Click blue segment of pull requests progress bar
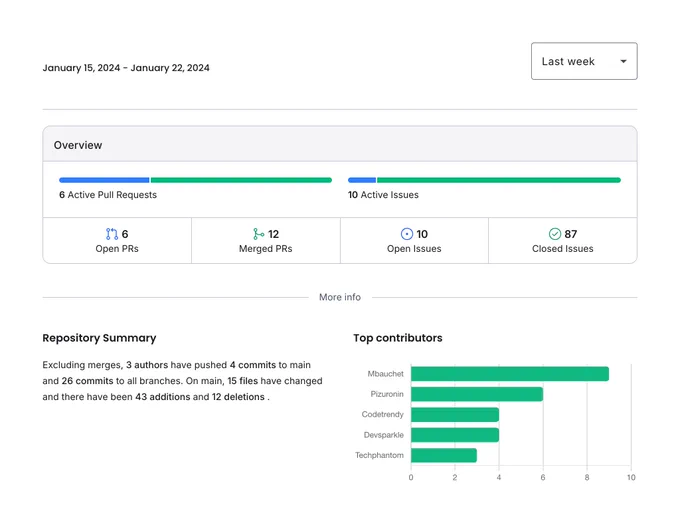This screenshot has height=527, width=680. coord(104,180)
